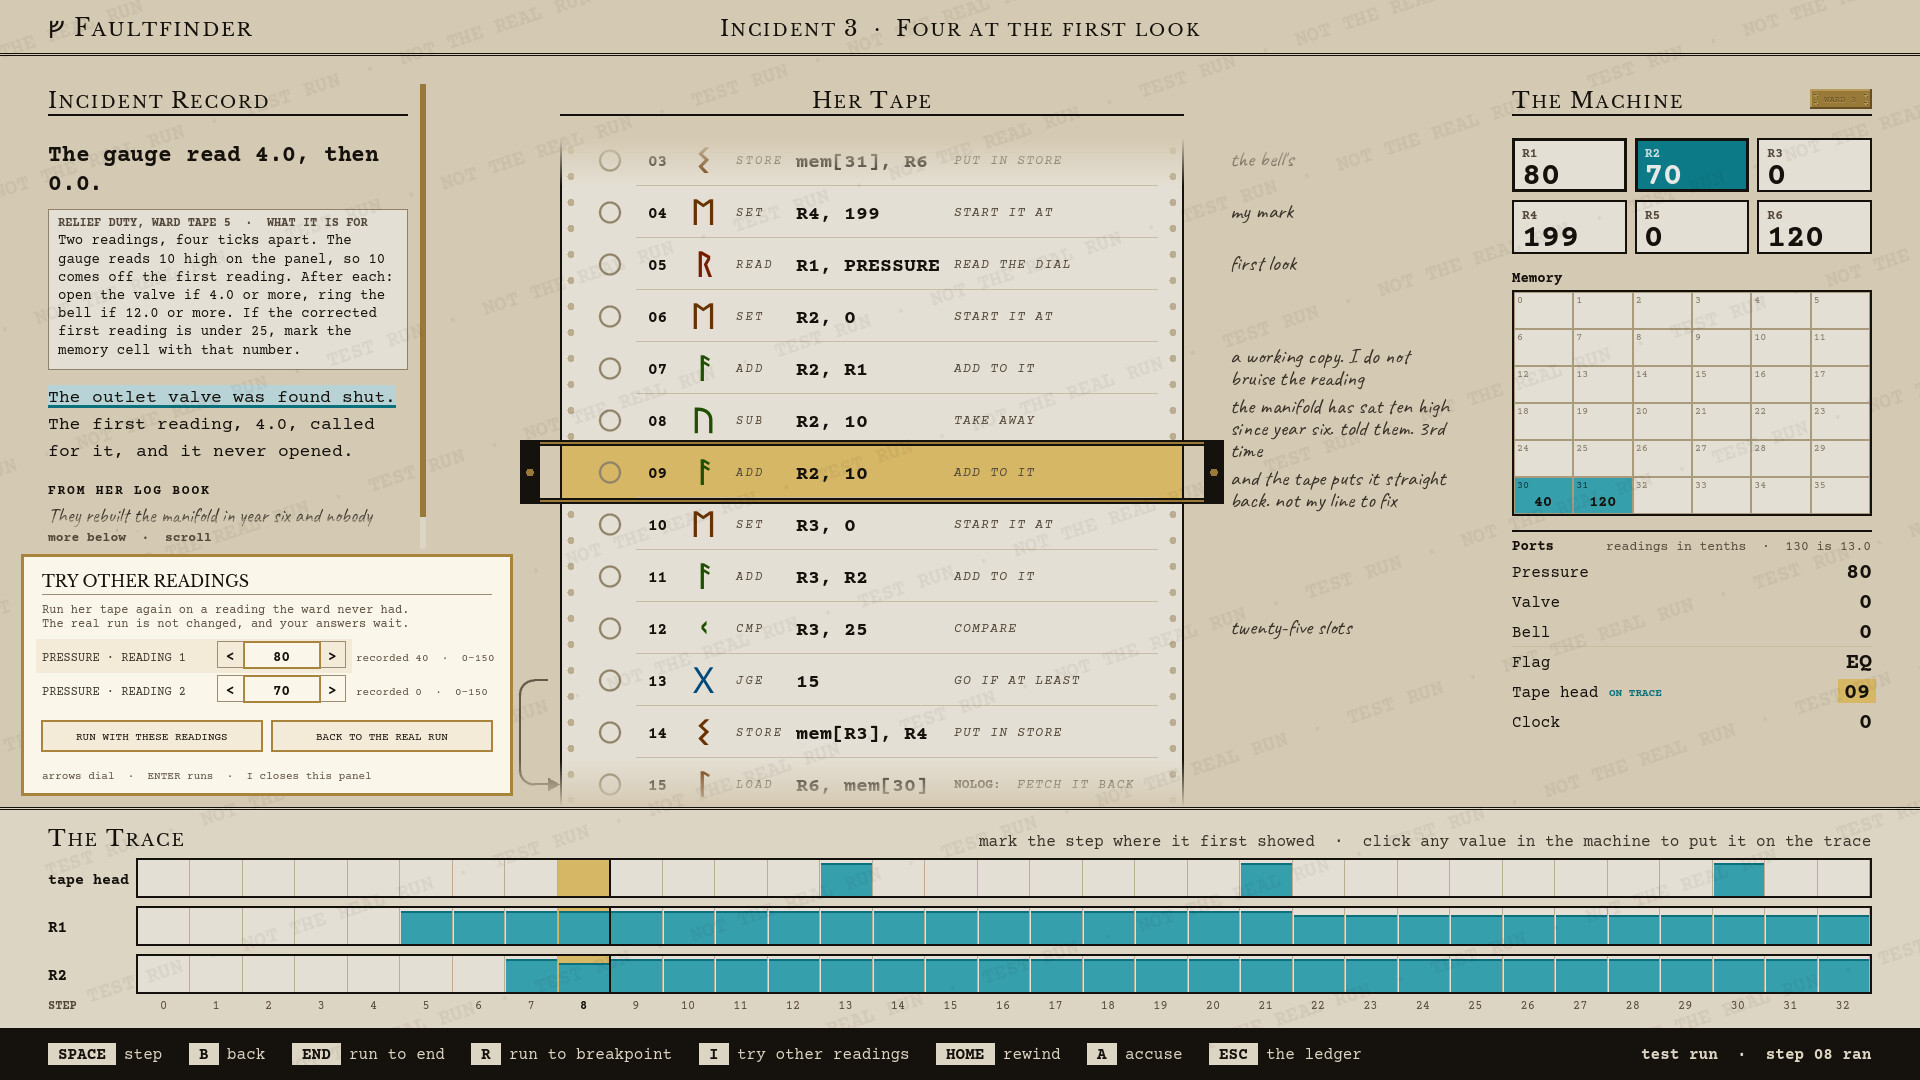Viewport: 1920px width, 1080px height.
Task: Click memory cell 31 holding 120
Action: click(x=1602, y=496)
